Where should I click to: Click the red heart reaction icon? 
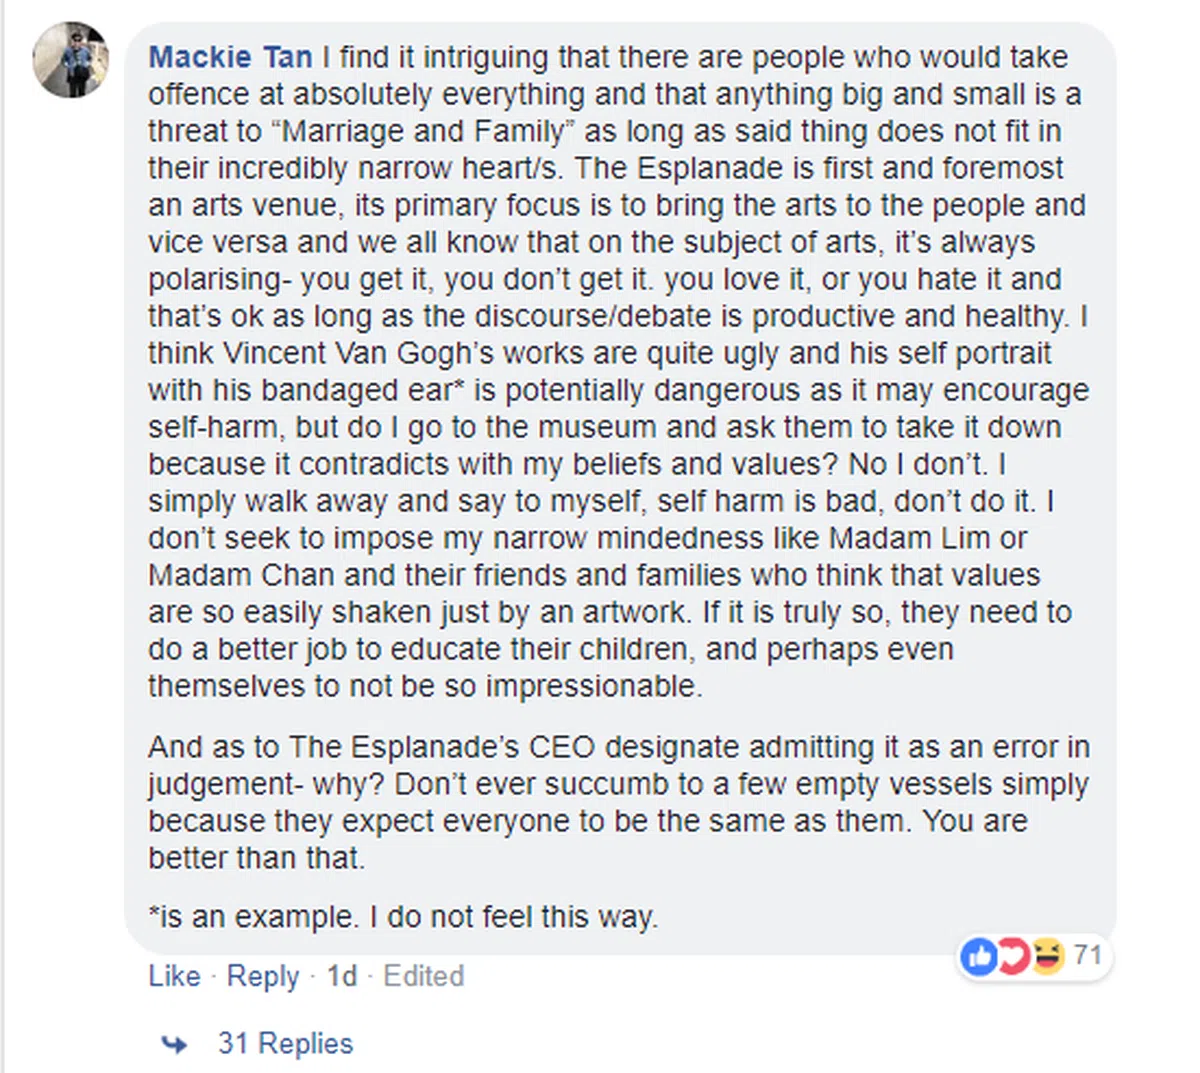point(1013,957)
